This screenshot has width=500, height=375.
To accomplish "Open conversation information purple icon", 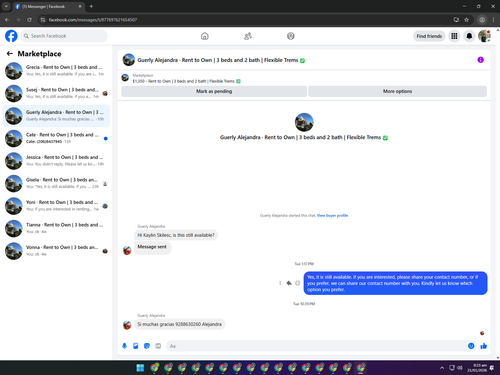I will coord(480,60).
